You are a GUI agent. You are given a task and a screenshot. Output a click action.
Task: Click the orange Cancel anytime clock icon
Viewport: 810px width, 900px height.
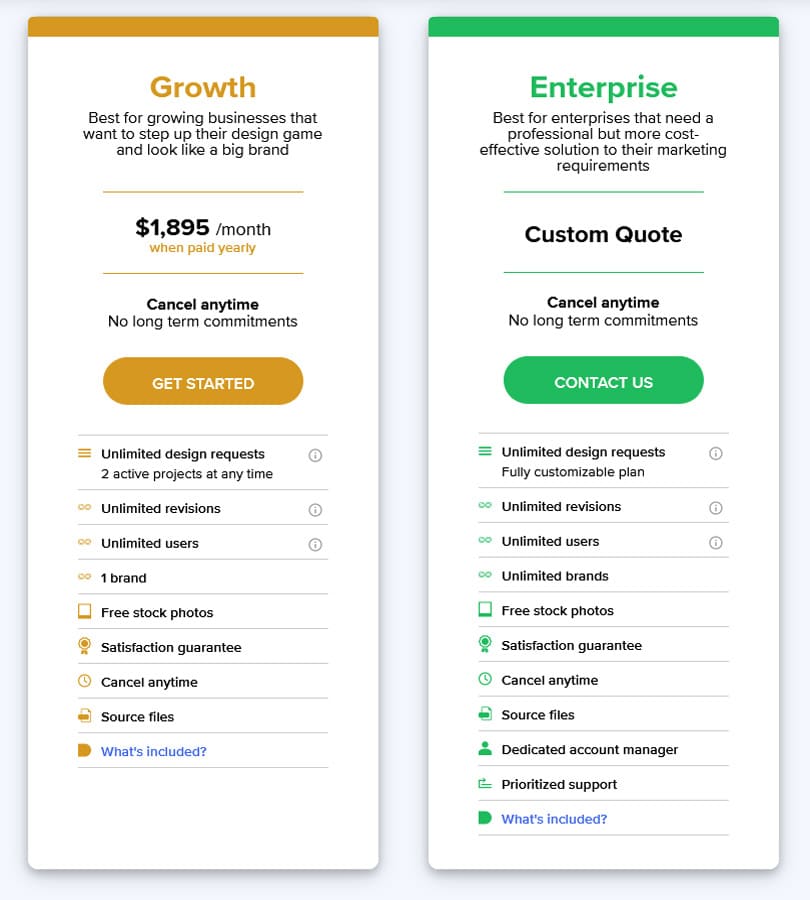pos(84,681)
